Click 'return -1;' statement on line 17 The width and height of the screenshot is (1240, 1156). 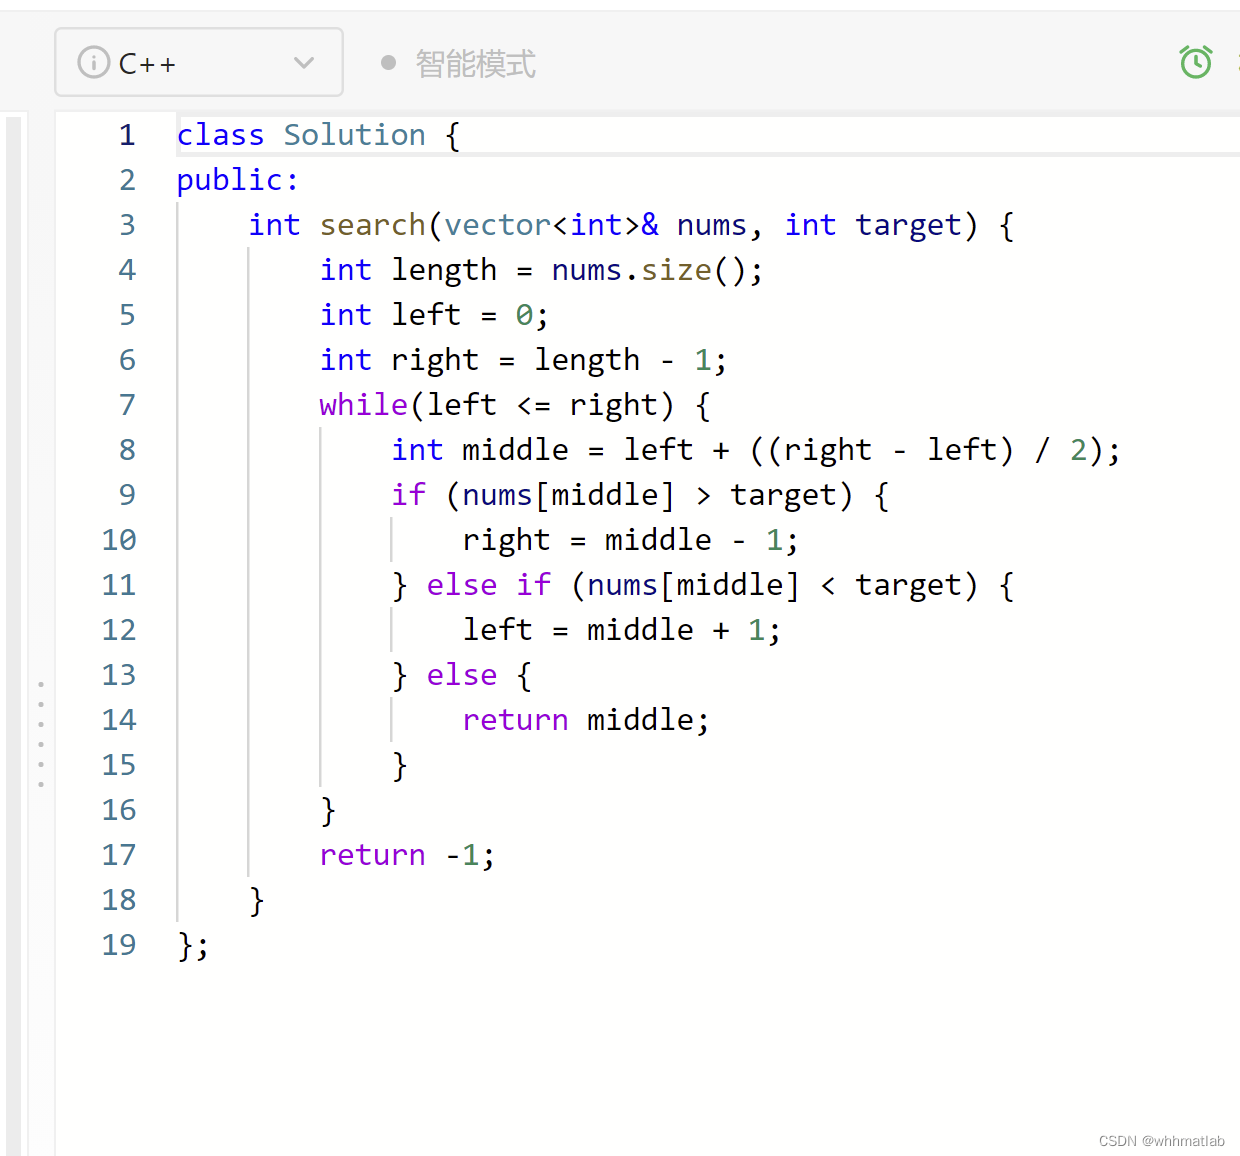[407, 855]
